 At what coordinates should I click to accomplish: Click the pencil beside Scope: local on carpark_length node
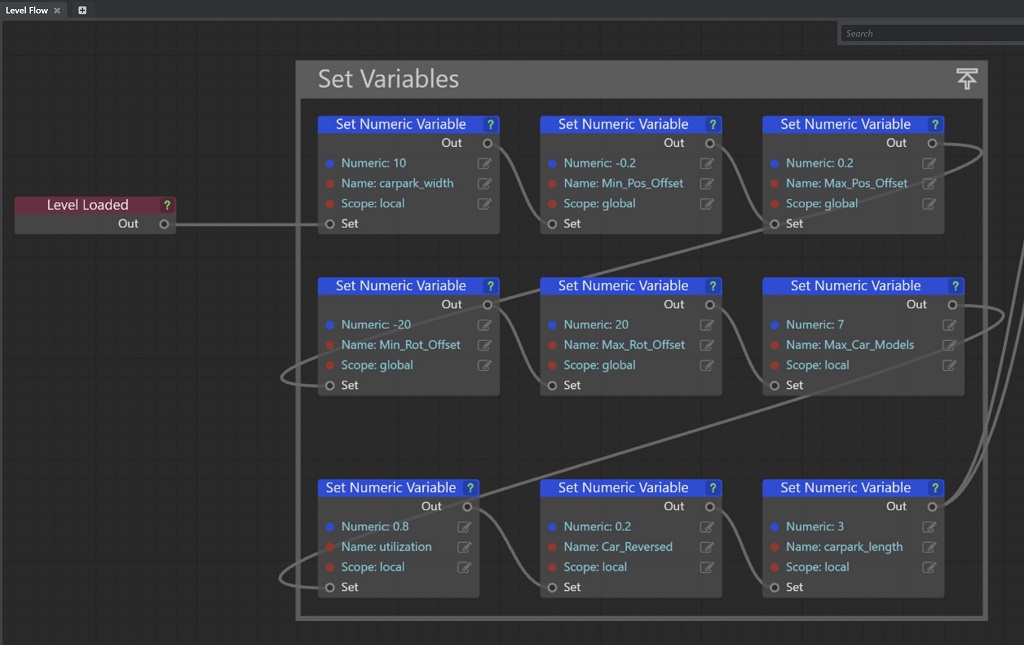[929, 567]
